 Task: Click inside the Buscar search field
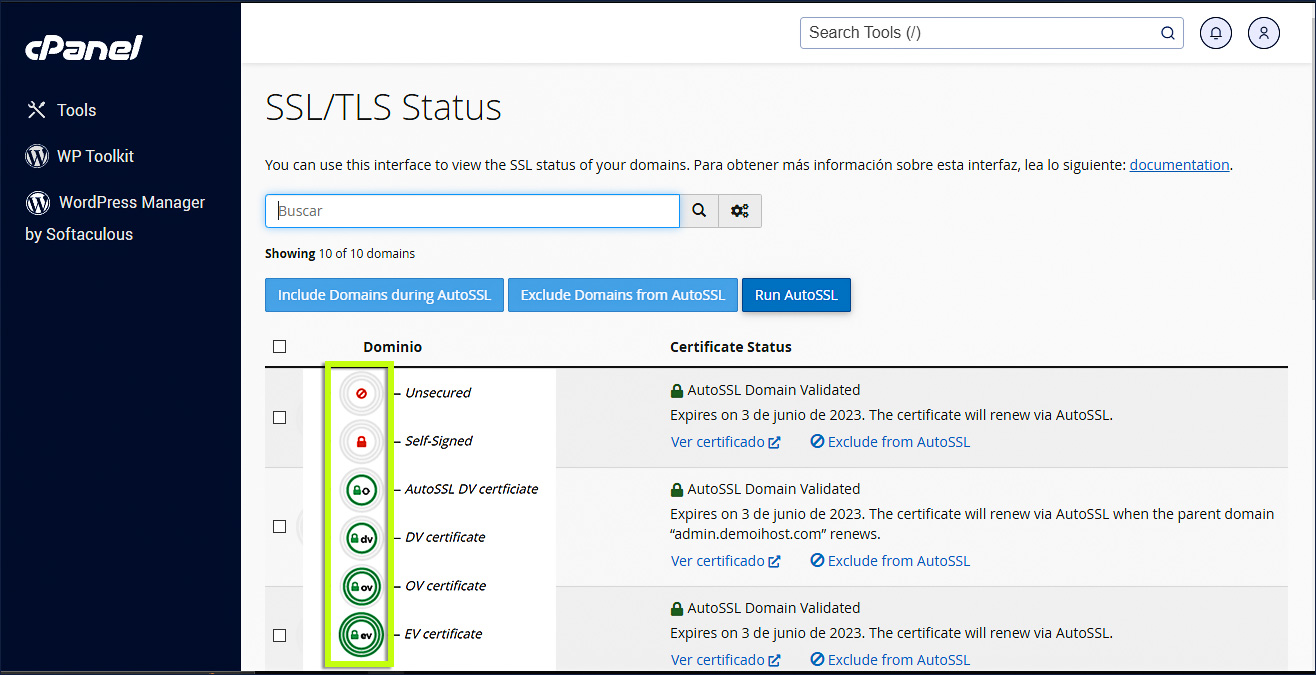point(470,210)
